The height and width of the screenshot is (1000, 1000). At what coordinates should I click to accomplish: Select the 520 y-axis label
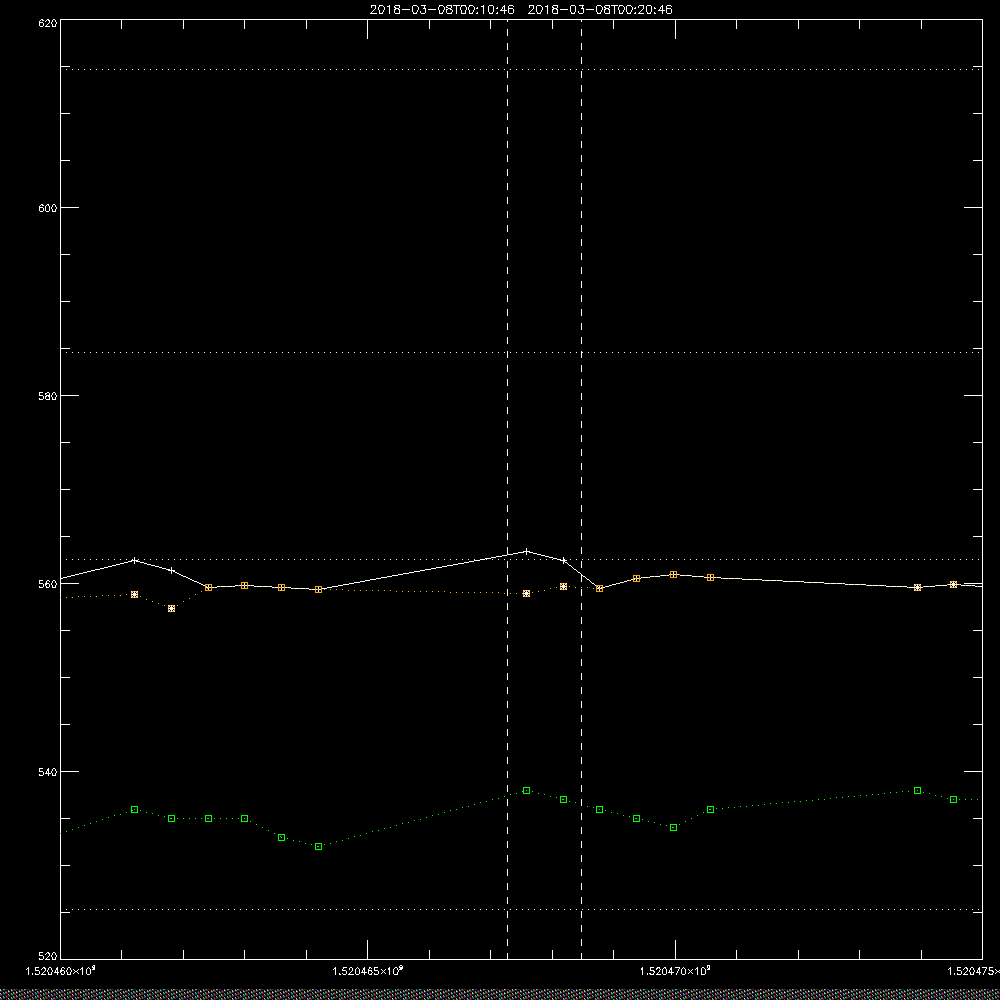(x=48, y=957)
